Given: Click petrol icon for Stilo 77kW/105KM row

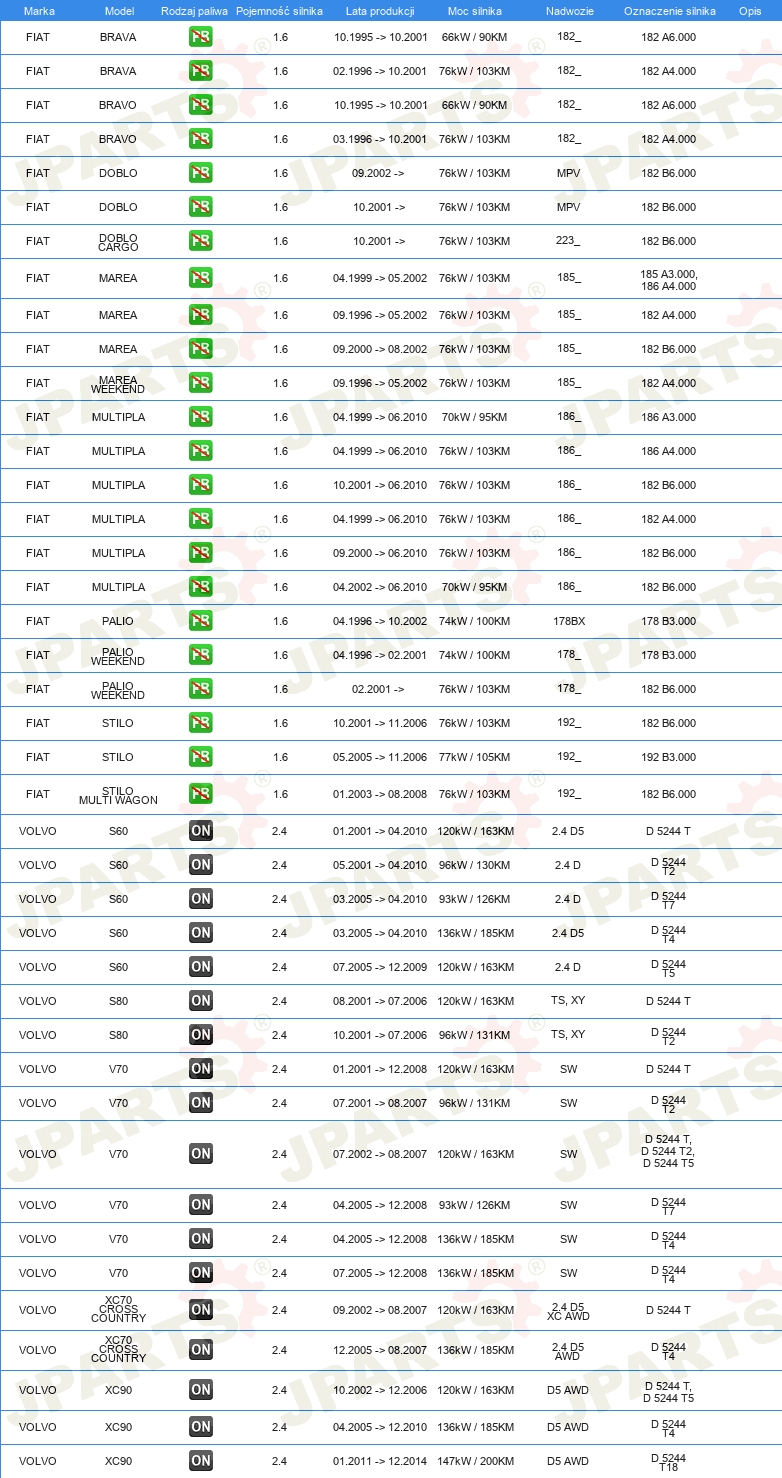Looking at the screenshot, I should click(x=200, y=757).
